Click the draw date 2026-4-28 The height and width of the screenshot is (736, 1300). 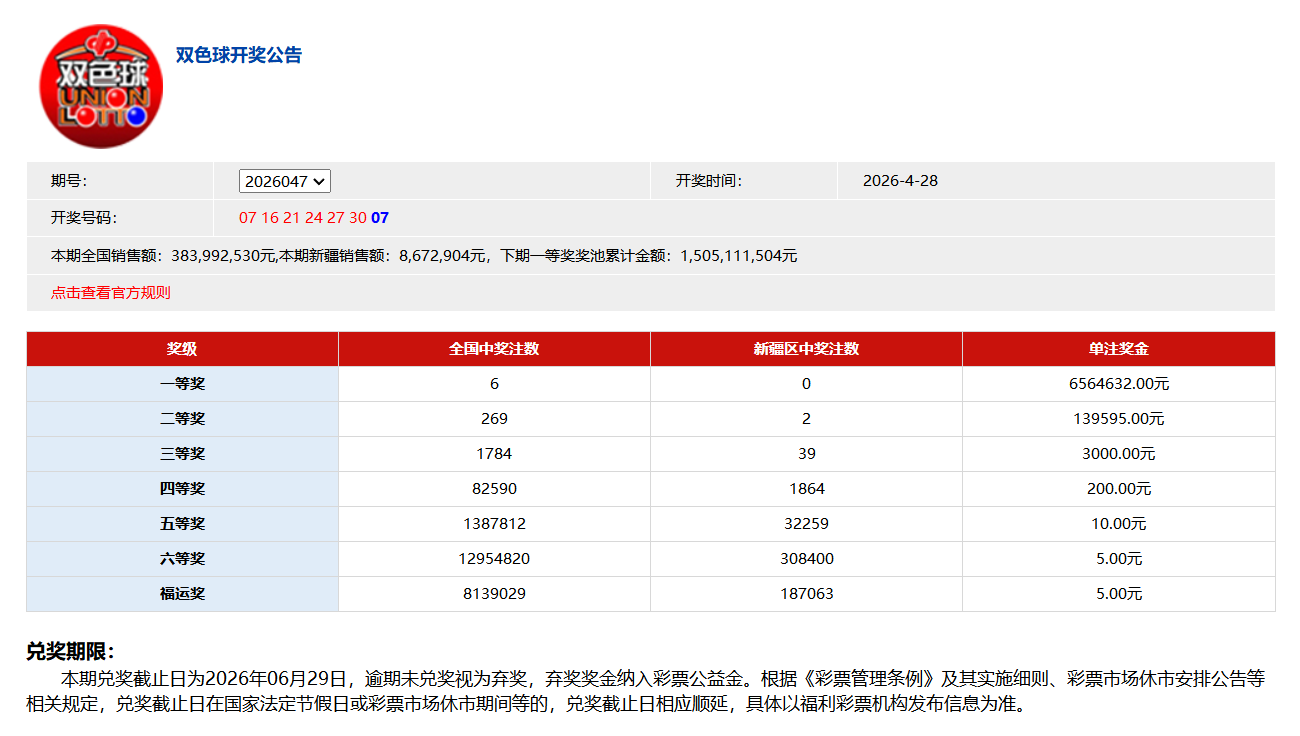point(900,181)
